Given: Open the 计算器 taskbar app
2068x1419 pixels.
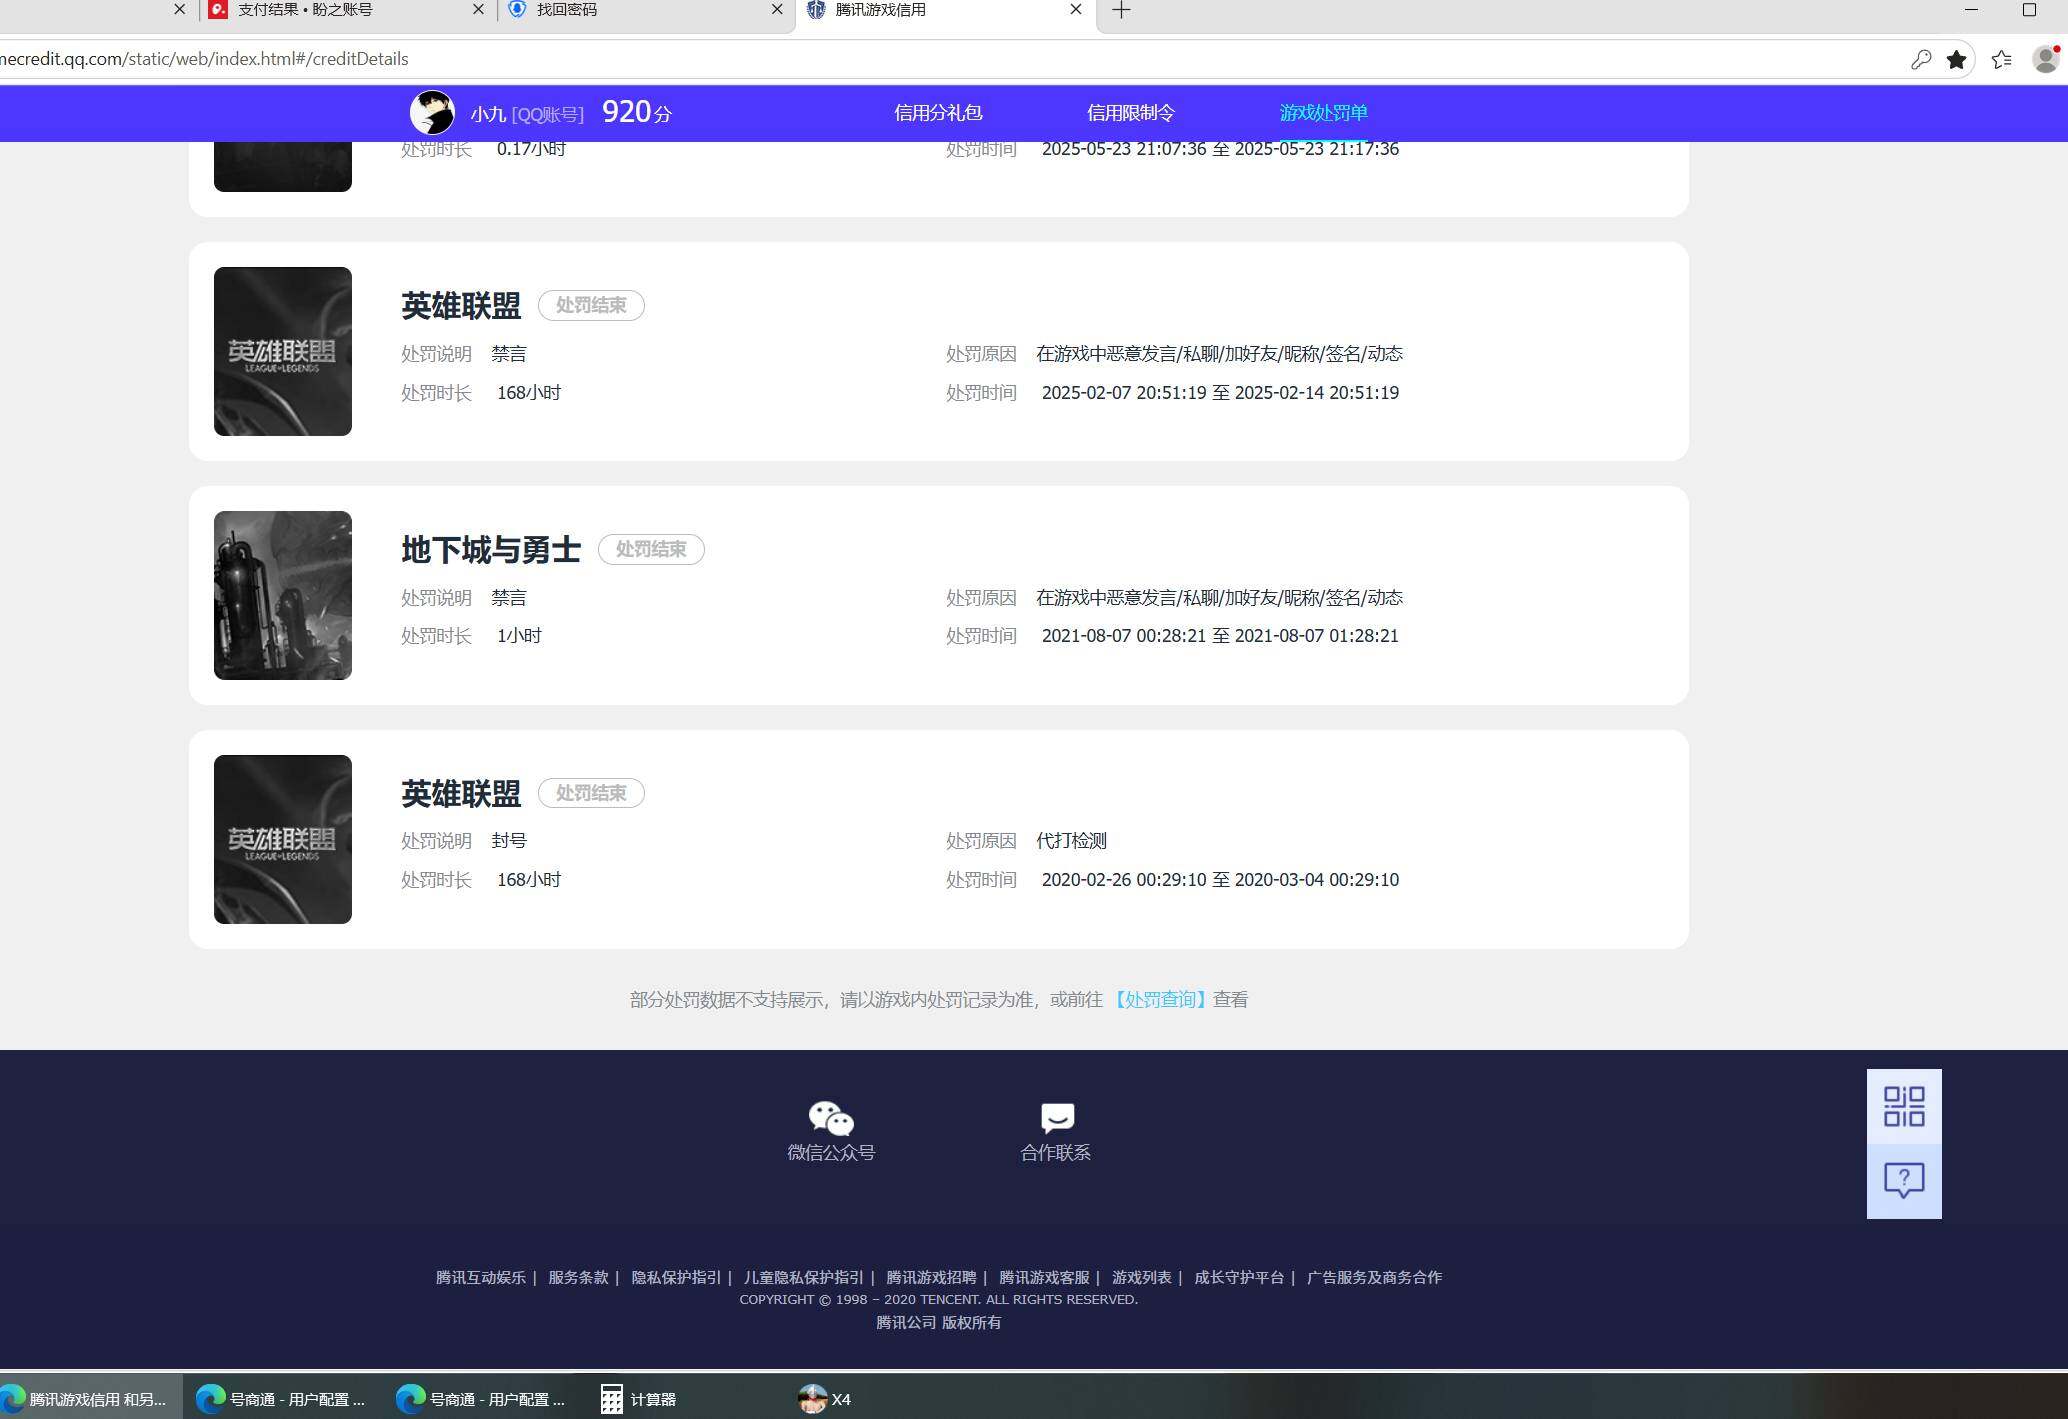Looking at the screenshot, I should 638,1399.
